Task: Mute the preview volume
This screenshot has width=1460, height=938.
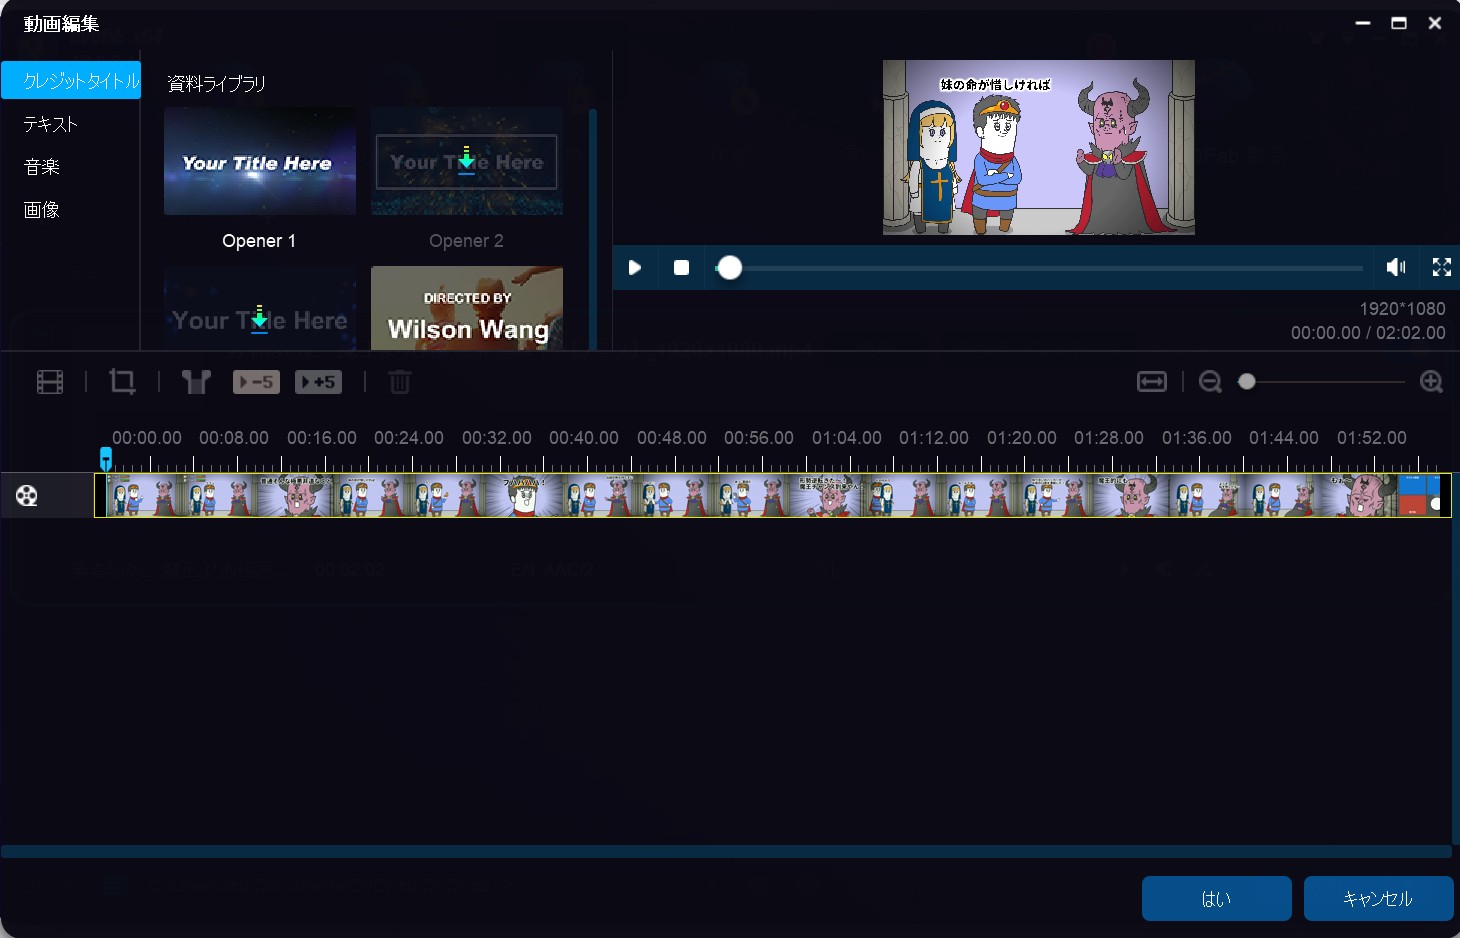Action: tap(1396, 267)
